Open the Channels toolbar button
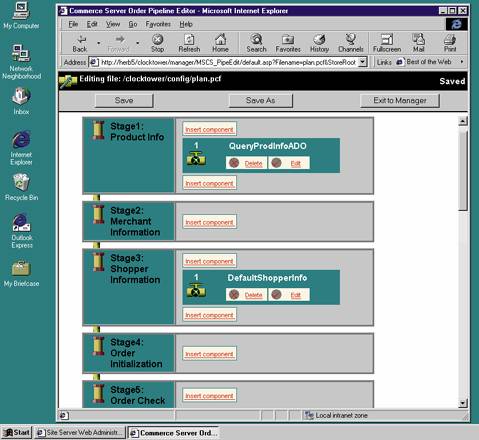The width and height of the screenshot is (479, 440). tap(351, 43)
